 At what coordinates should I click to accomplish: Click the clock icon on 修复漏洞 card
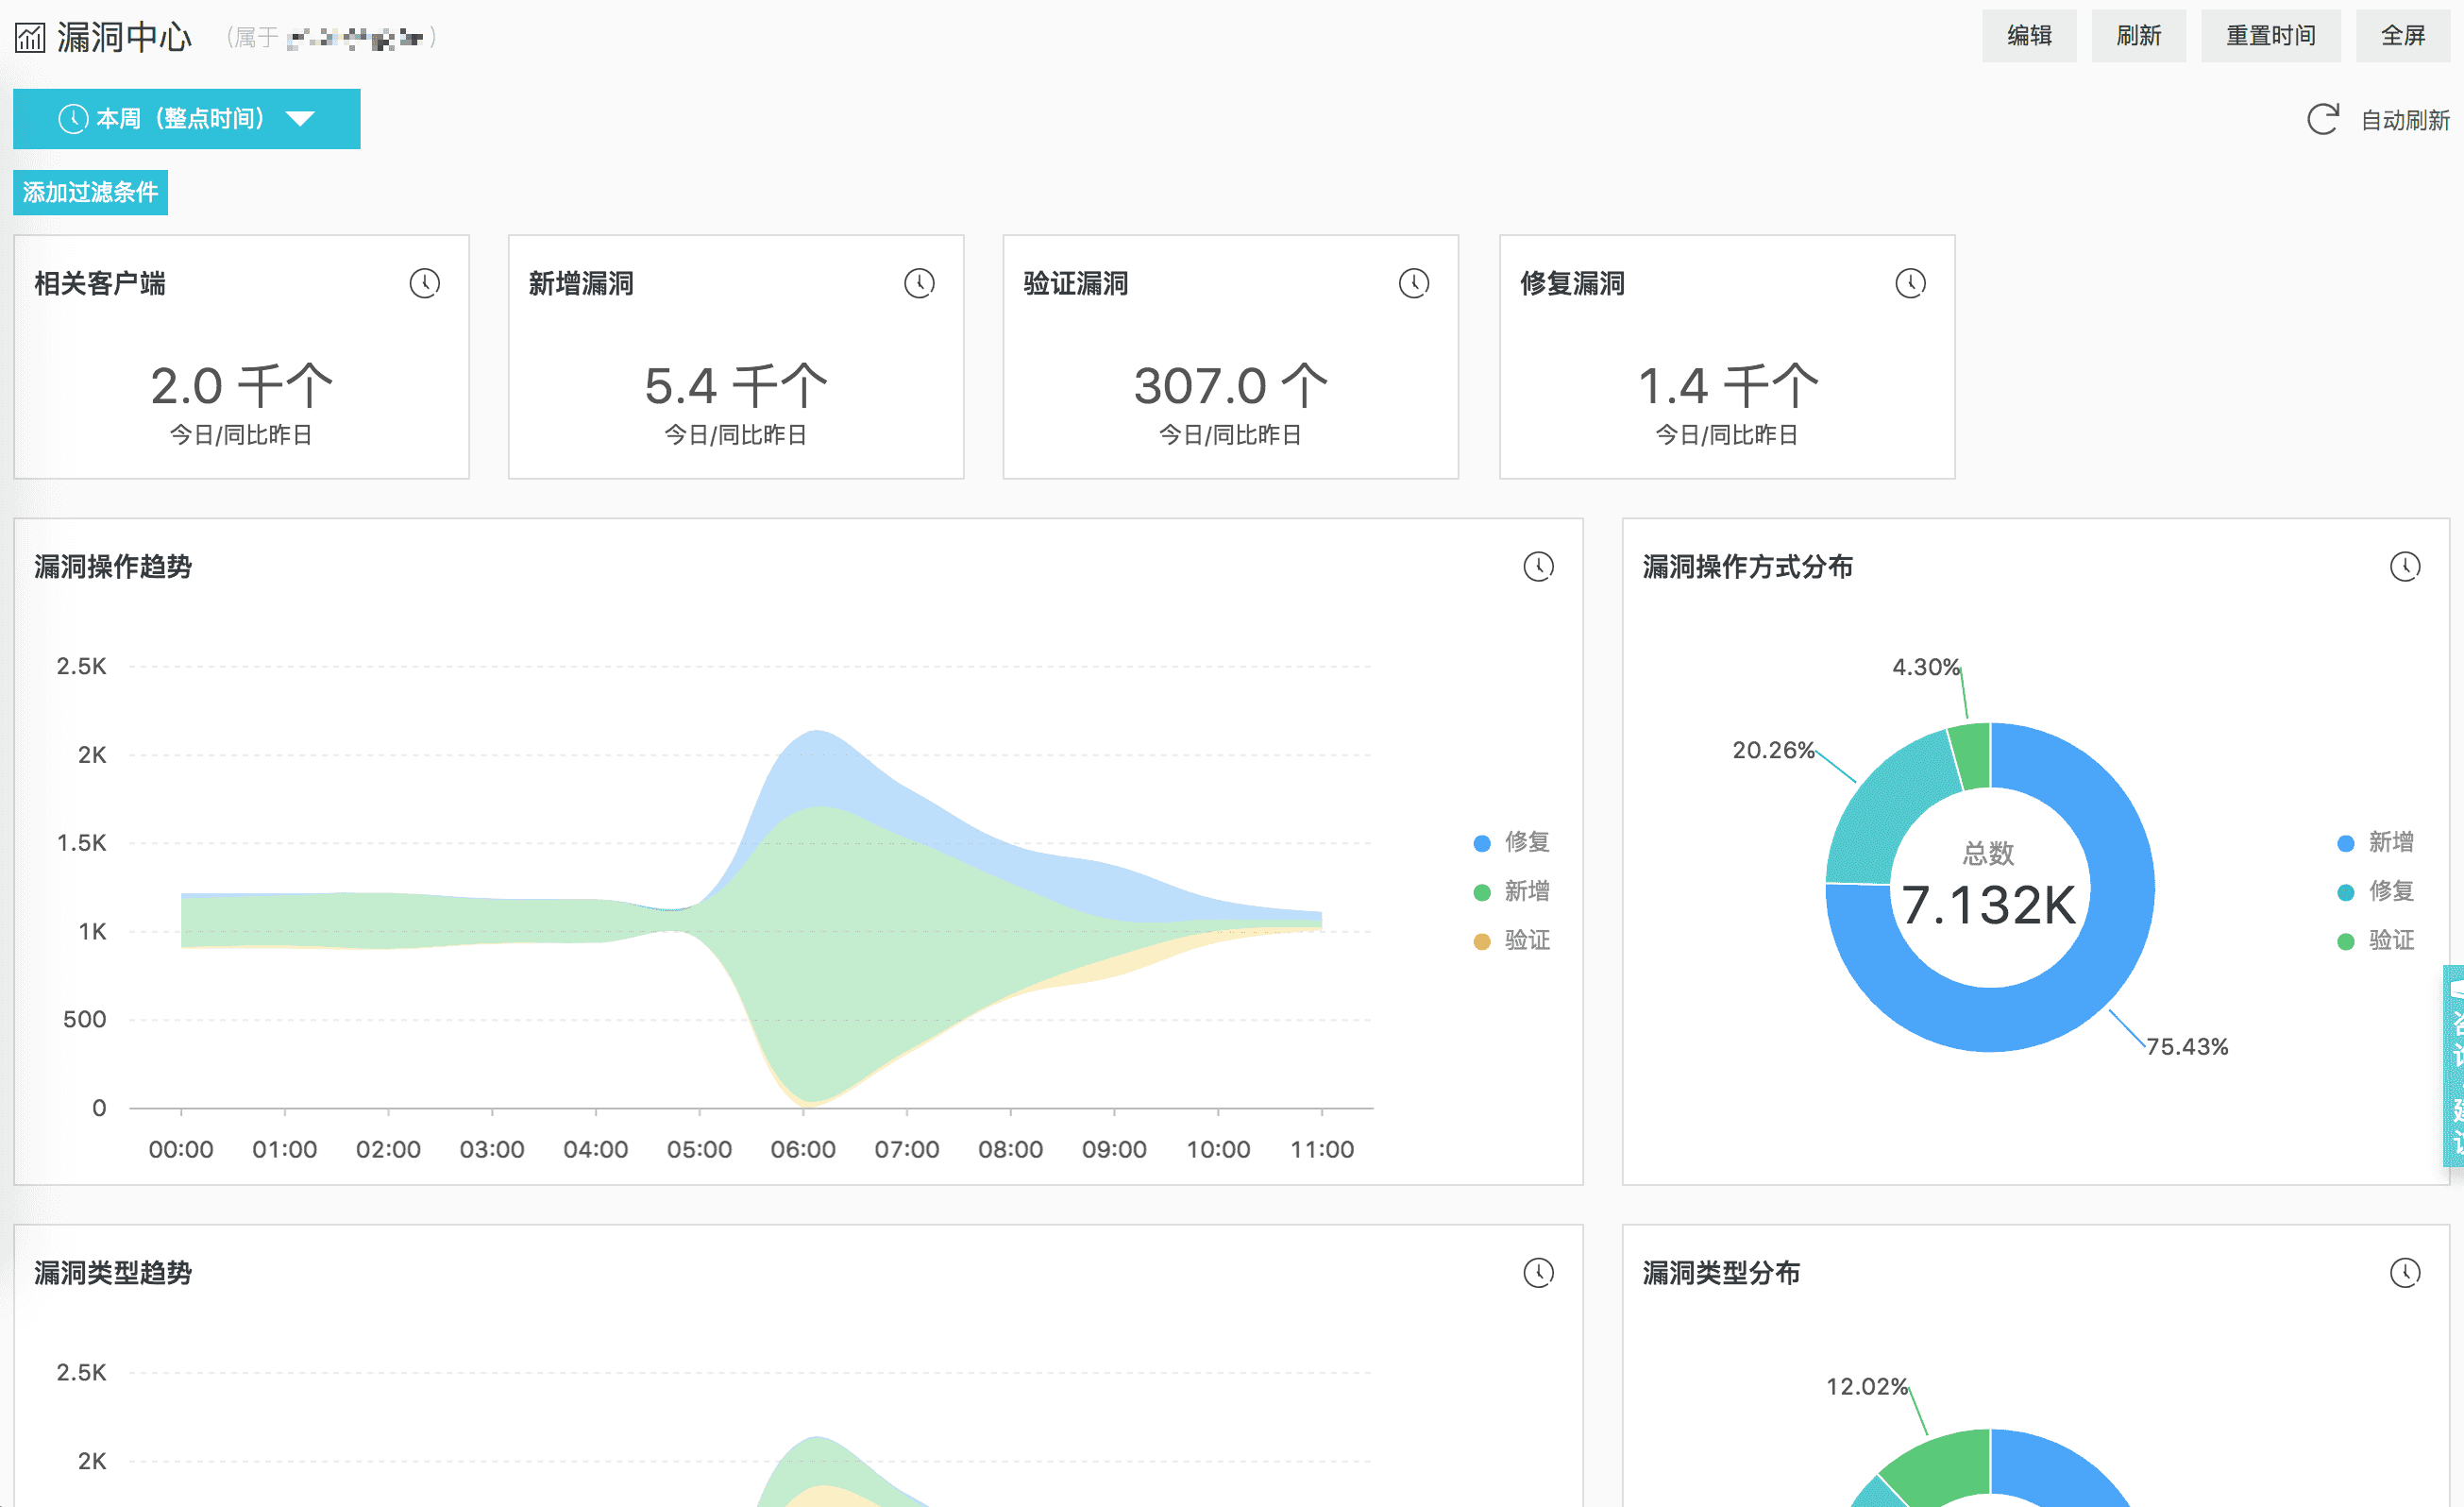coord(1909,283)
